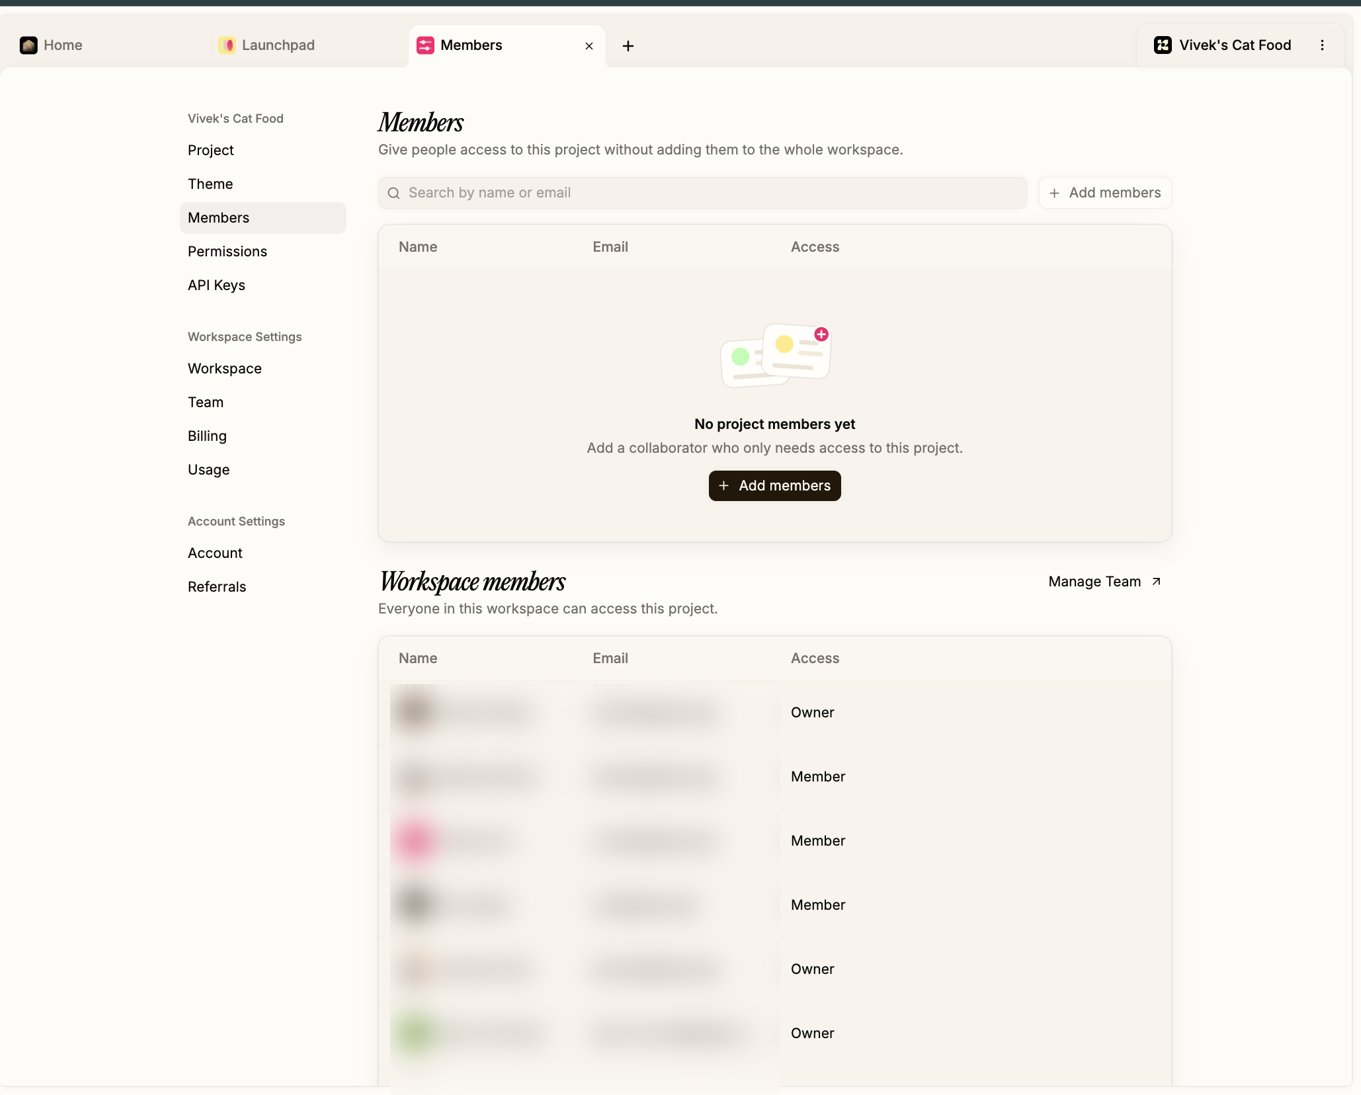This screenshot has height=1095, width=1361.
Task: Close the Members tab
Action: [x=589, y=46]
